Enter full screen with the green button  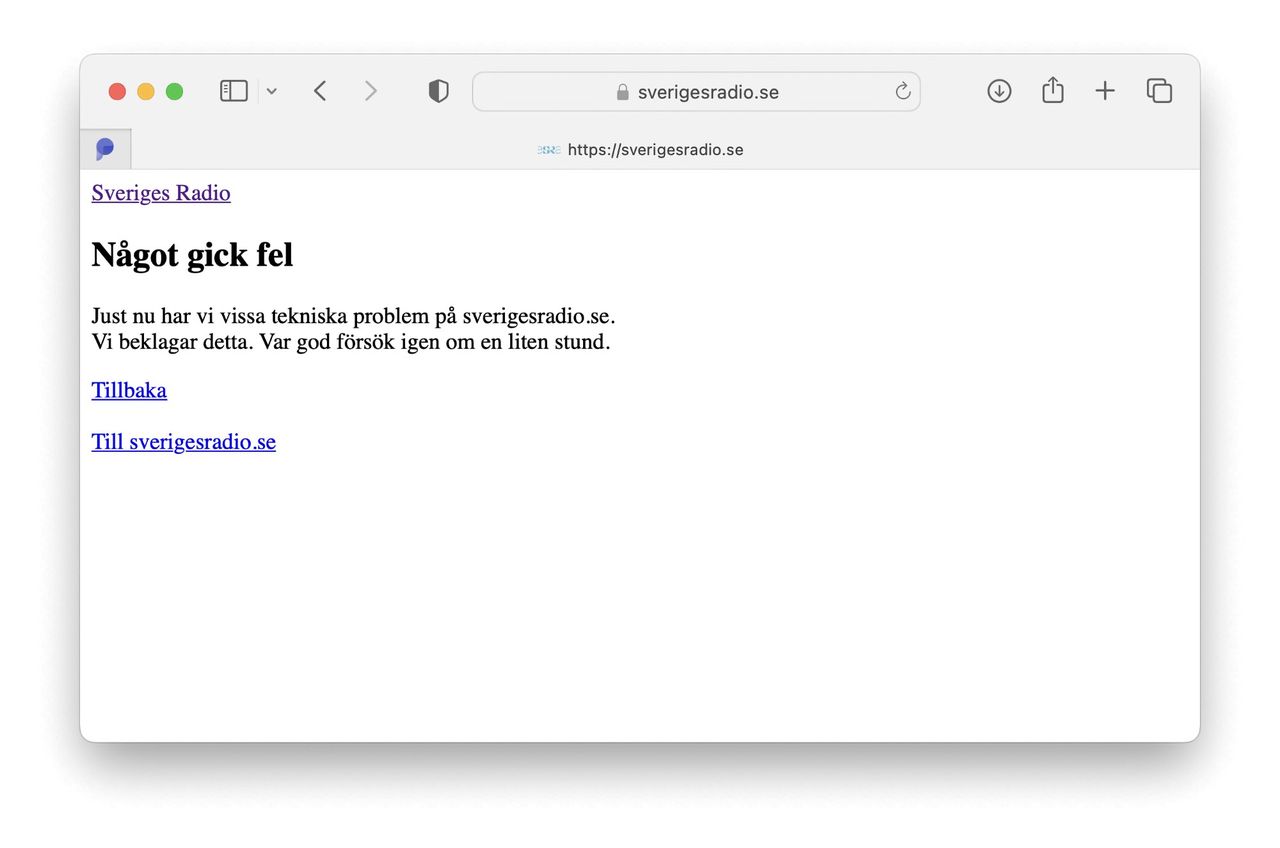pos(174,92)
